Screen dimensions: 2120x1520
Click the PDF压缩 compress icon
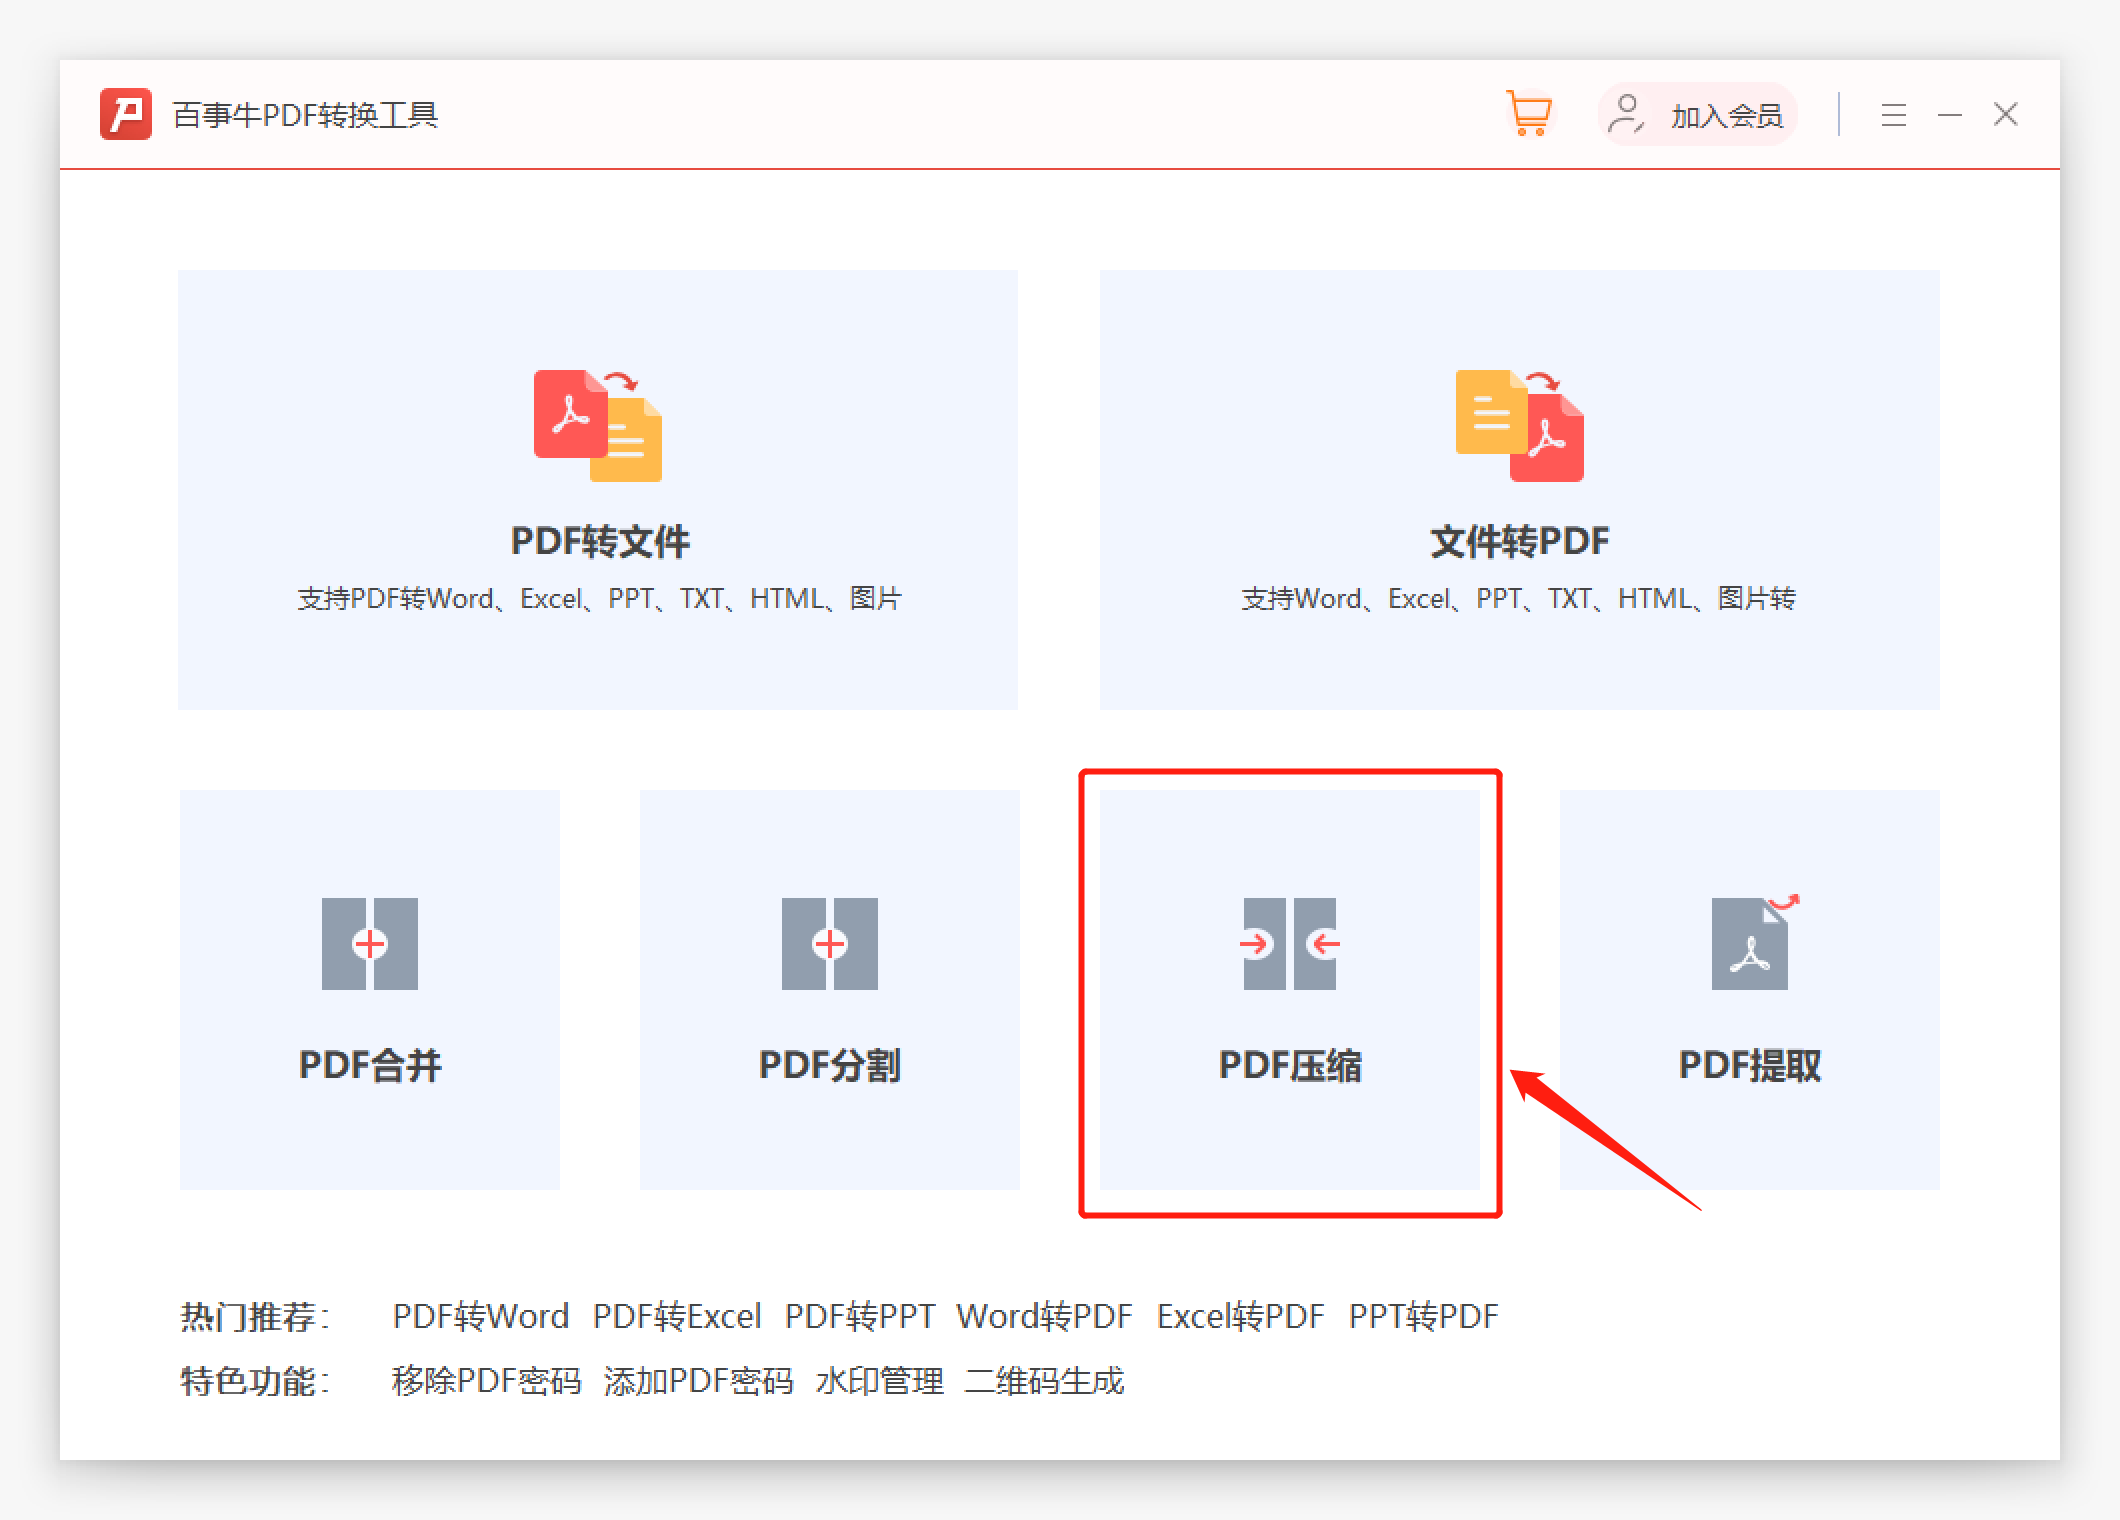click(x=1290, y=944)
